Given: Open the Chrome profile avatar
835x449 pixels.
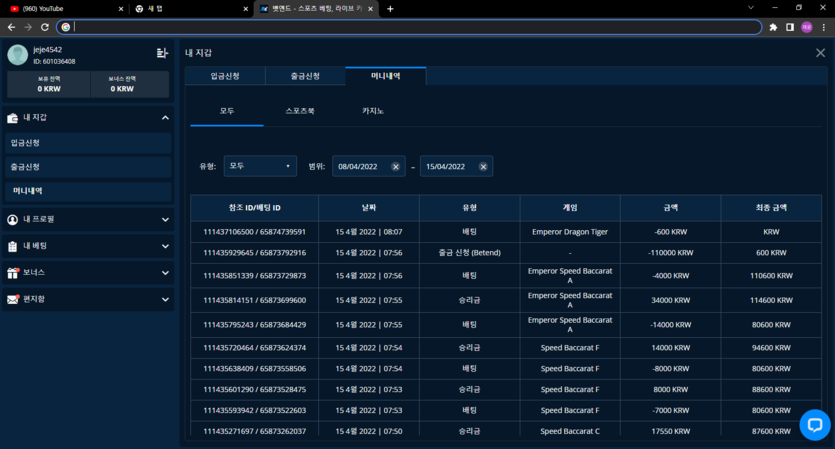Looking at the screenshot, I should tap(807, 27).
